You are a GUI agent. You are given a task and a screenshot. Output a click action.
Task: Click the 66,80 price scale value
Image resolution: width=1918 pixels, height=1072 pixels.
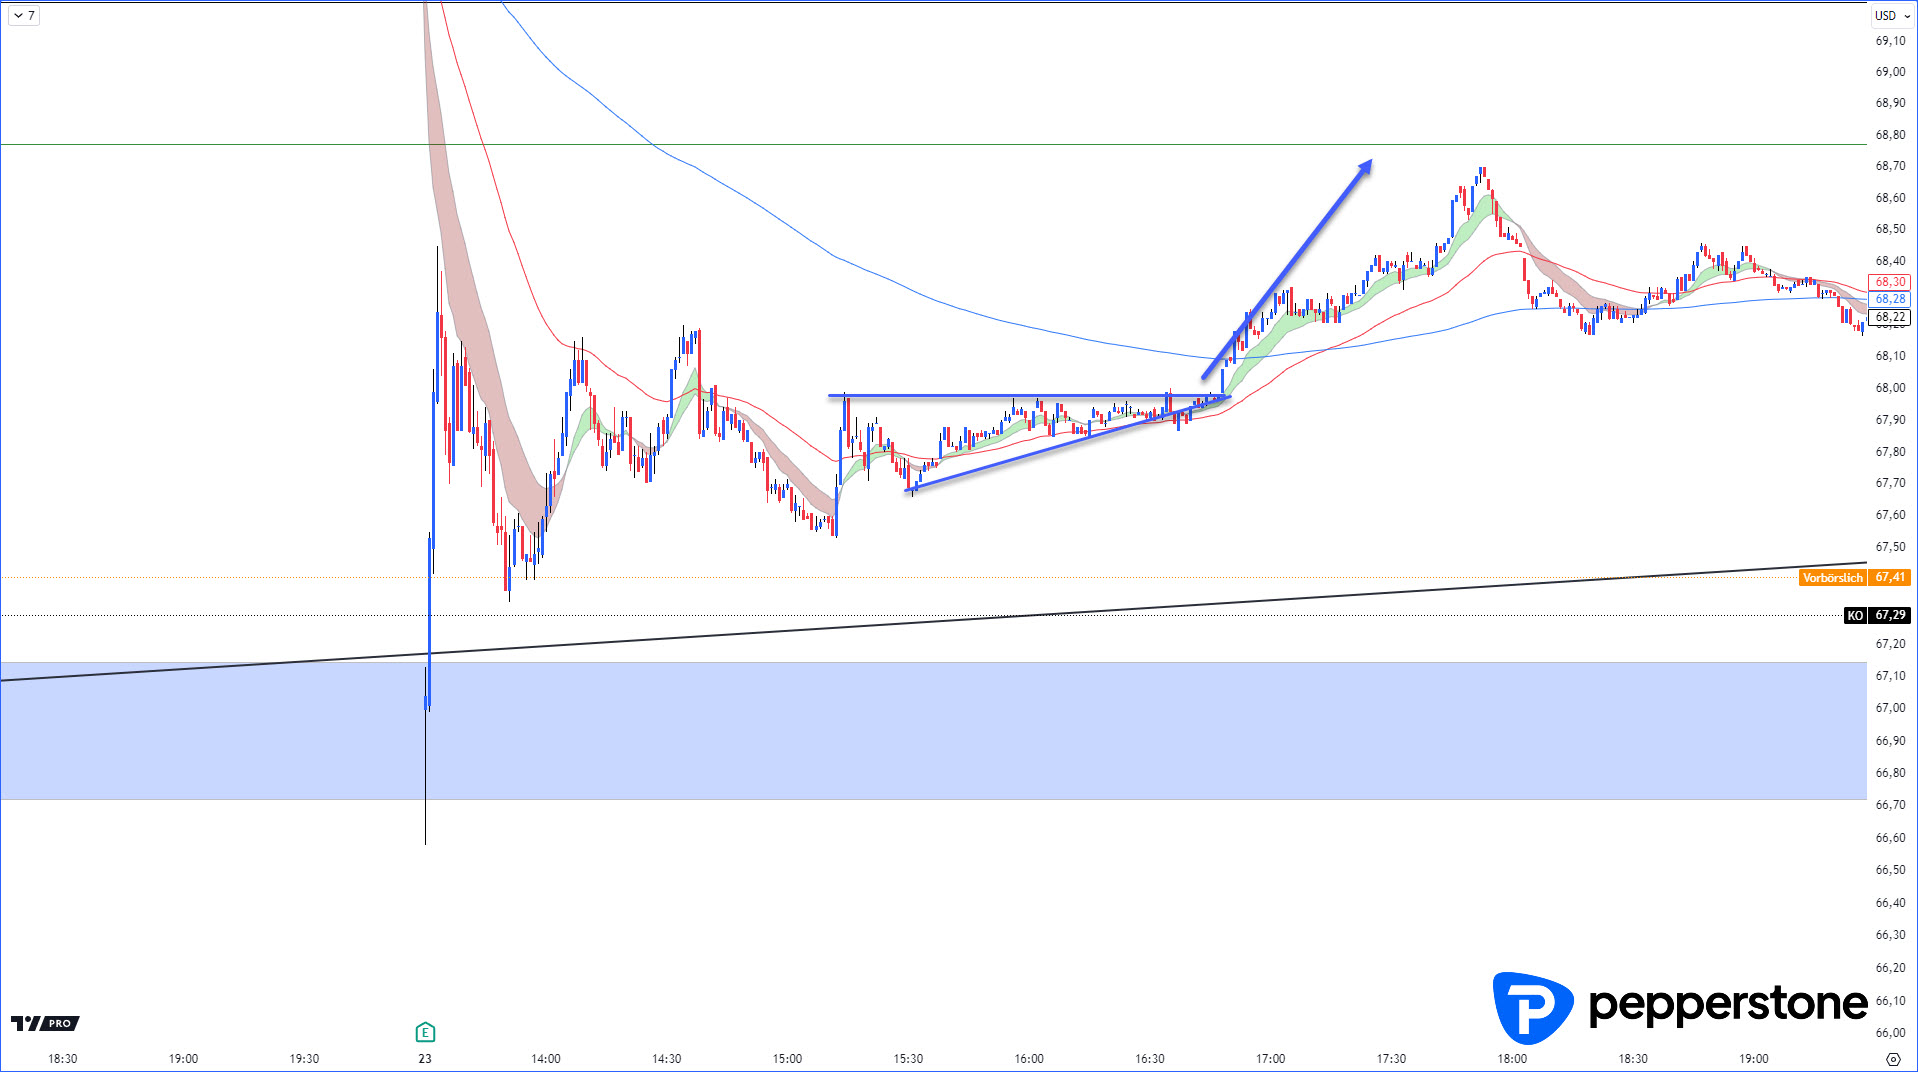pos(1890,773)
